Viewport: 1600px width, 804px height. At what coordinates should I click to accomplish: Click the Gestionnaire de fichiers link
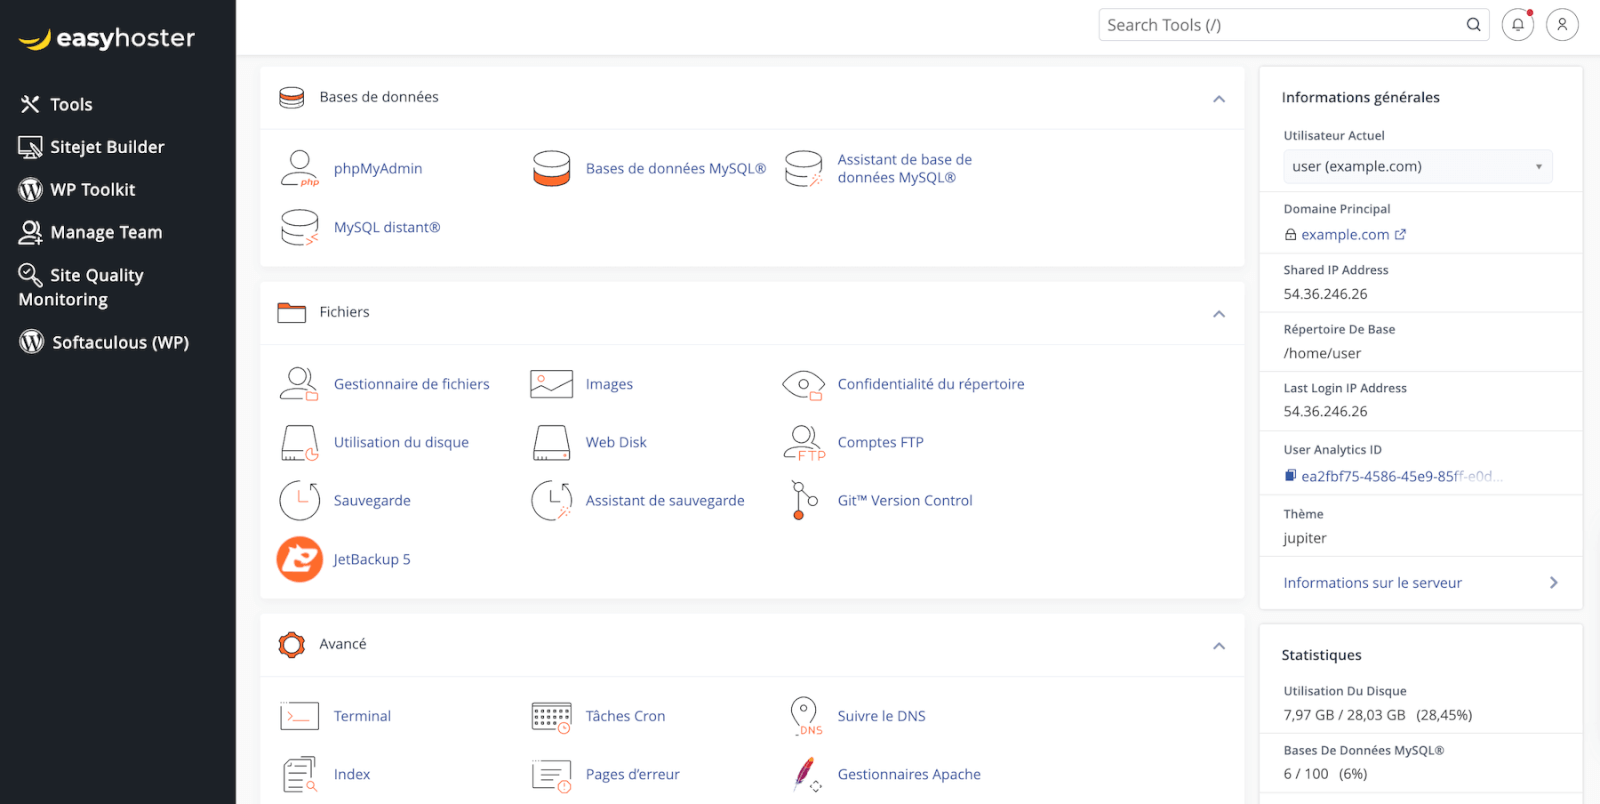412,384
